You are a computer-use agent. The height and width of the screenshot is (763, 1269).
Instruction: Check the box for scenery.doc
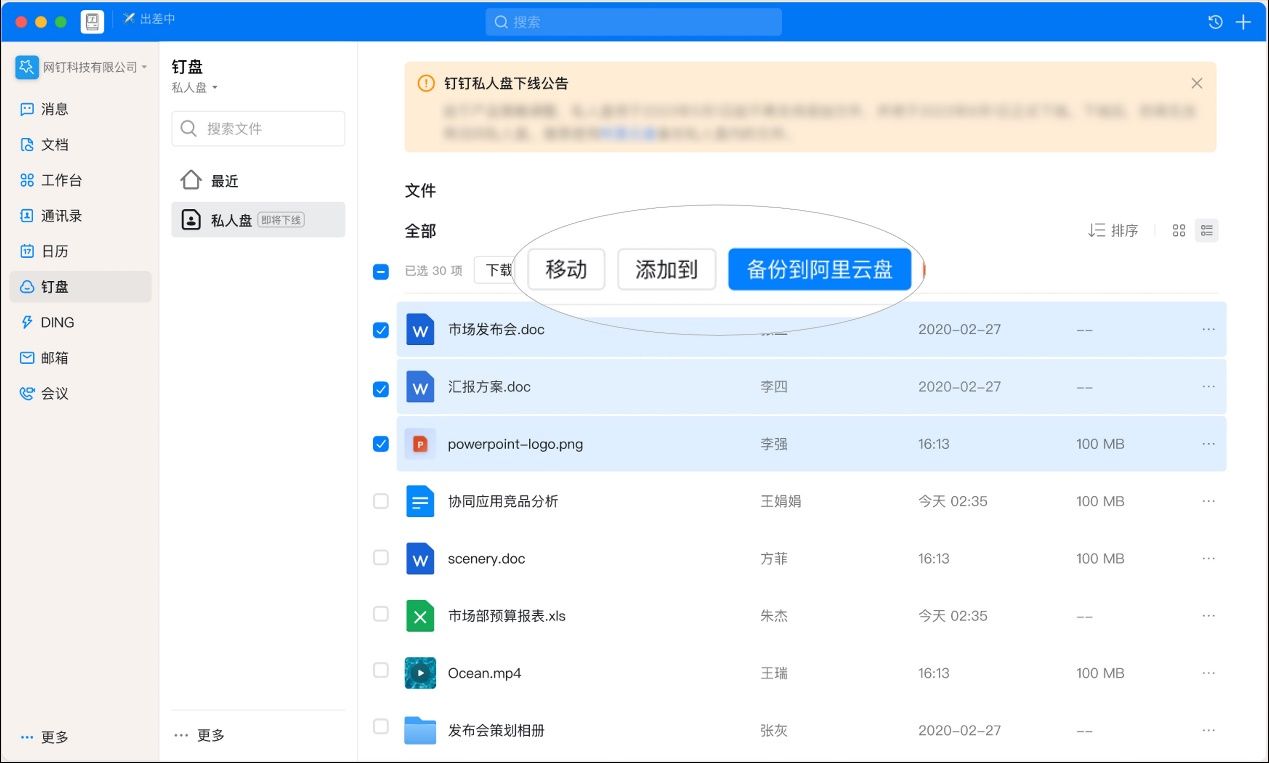pos(381,557)
